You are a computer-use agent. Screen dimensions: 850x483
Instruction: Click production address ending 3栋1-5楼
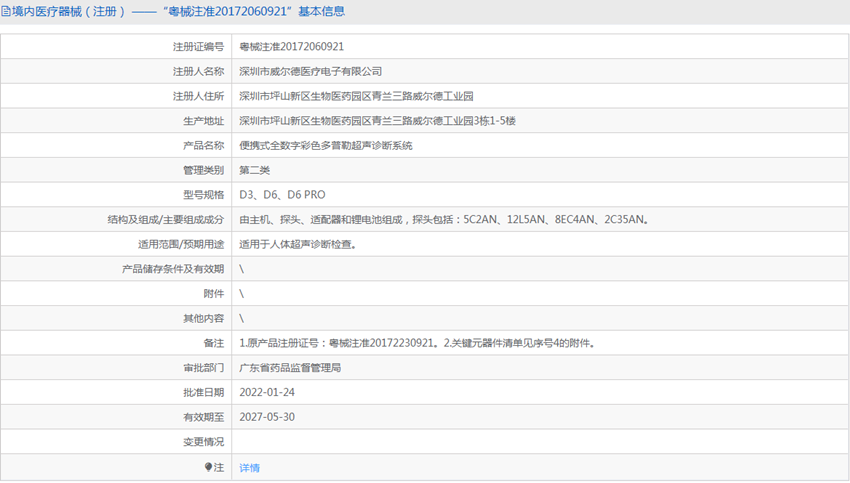click(377, 121)
